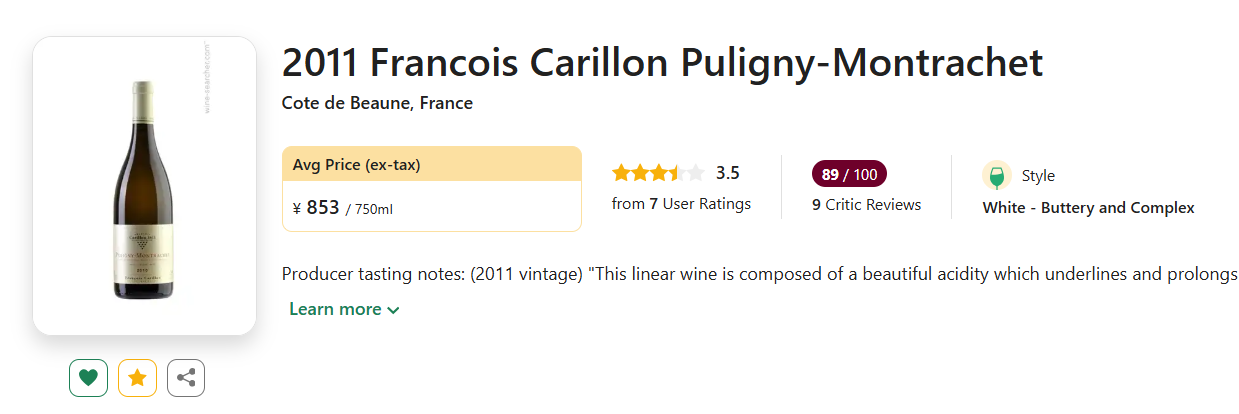Image resolution: width=1239 pixels, height=414 pixels.
Task: Open the 9 Critic Reviews link
Action: pos(866,205)
